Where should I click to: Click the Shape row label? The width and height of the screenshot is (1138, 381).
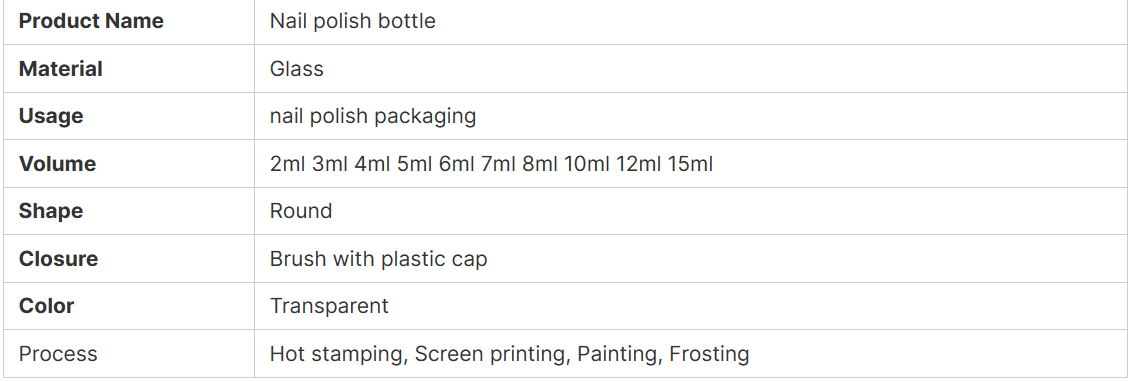[x=51, y=211]
